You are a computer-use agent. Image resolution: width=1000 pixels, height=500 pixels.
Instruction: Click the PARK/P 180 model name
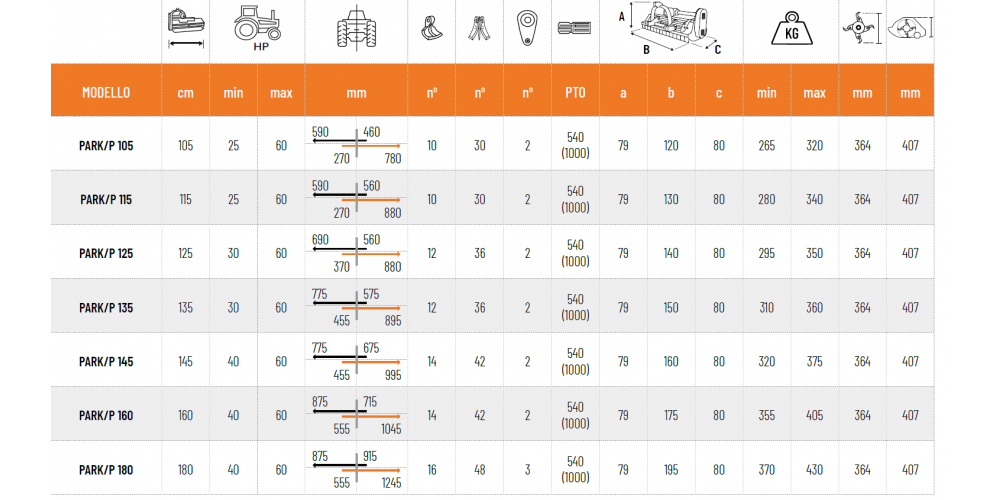click(x=106, y=470)
